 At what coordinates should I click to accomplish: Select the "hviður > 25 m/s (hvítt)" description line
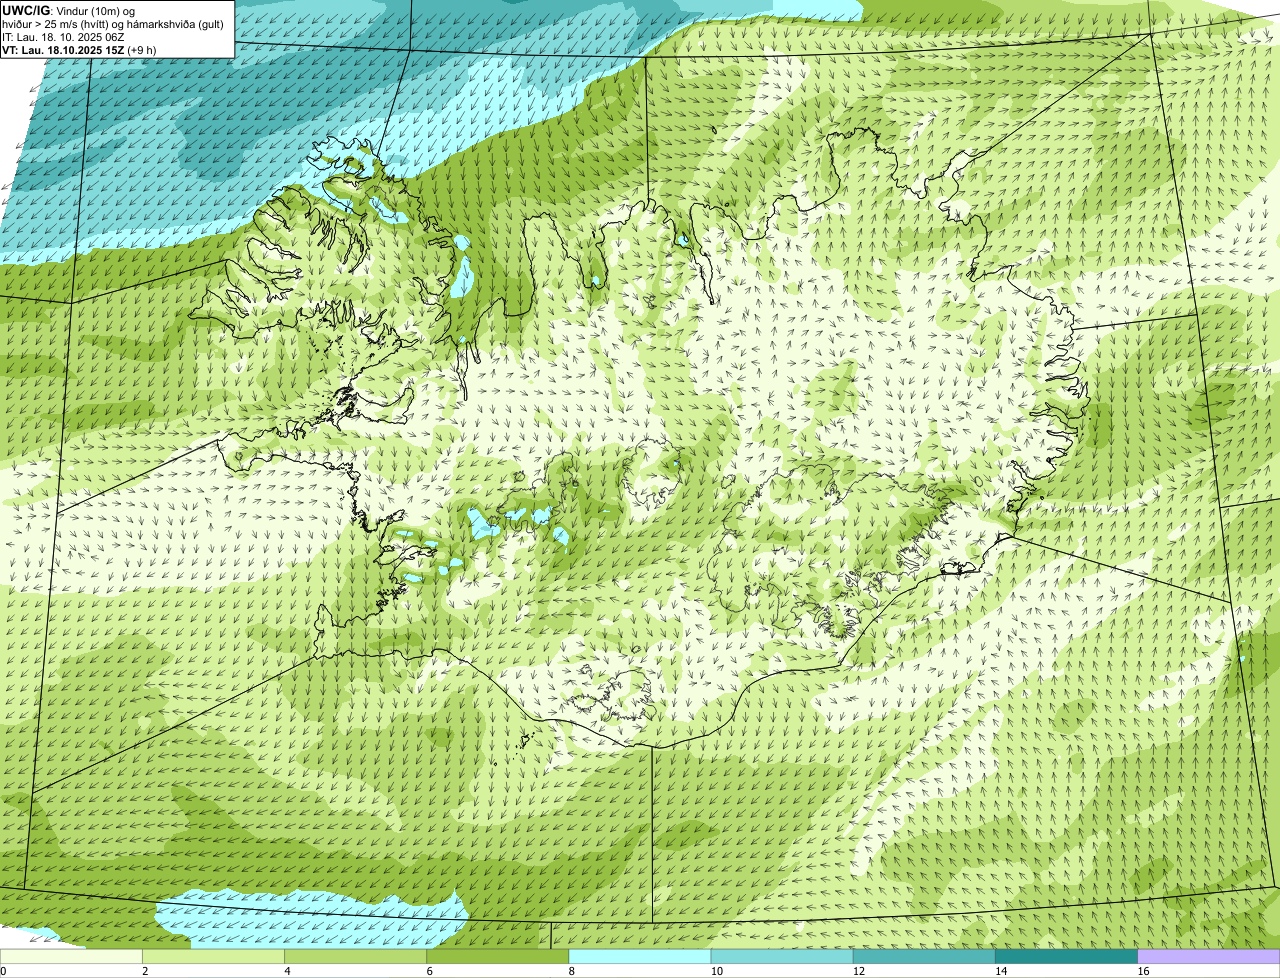tap(113, 23)
